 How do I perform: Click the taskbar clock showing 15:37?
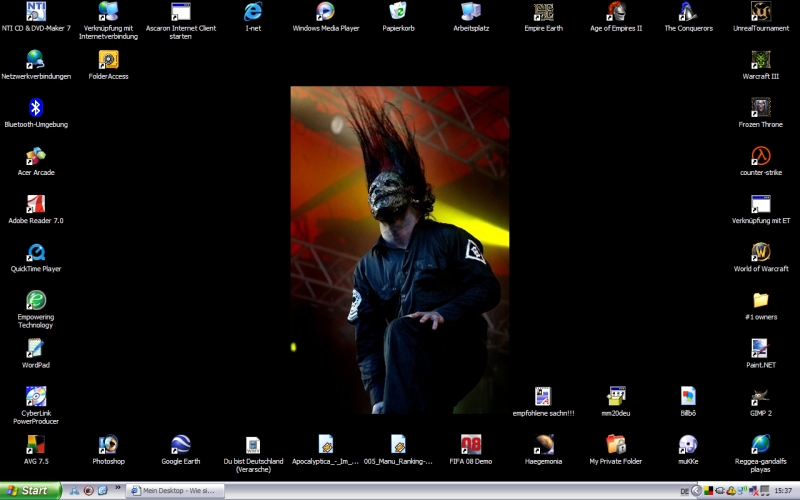[783, 491]
